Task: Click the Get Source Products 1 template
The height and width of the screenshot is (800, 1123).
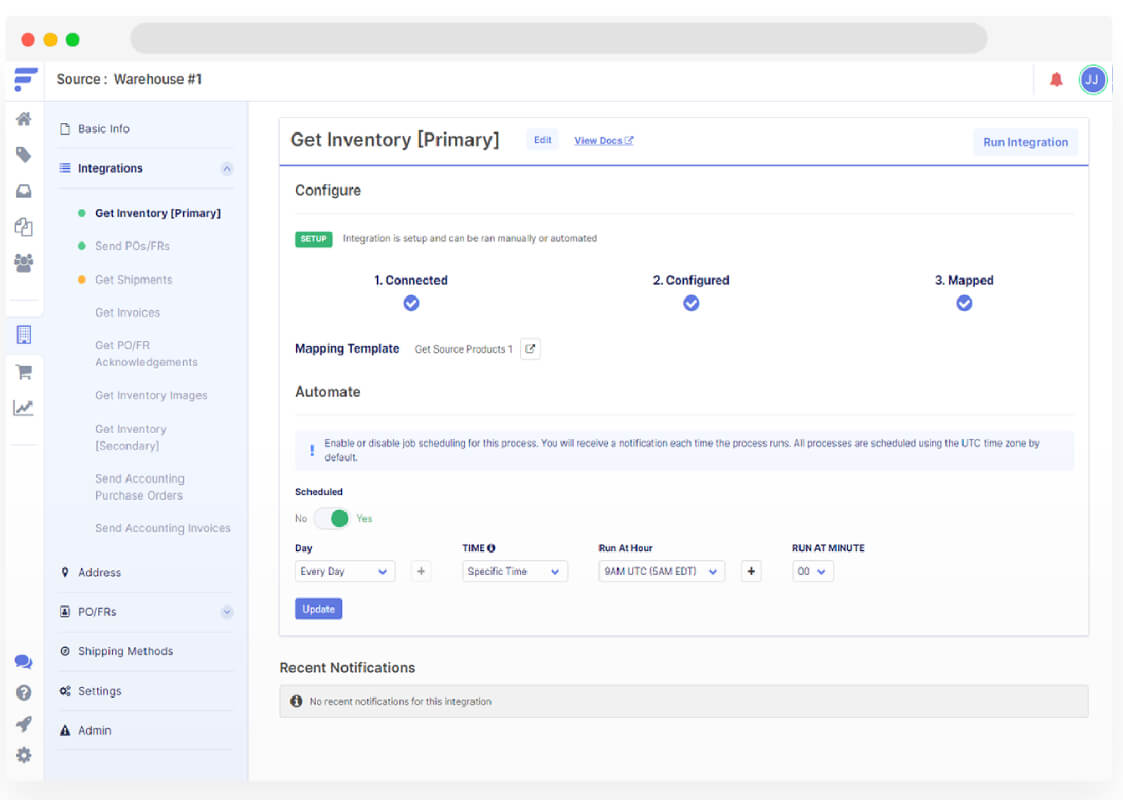Action: (x=463, y=350)
